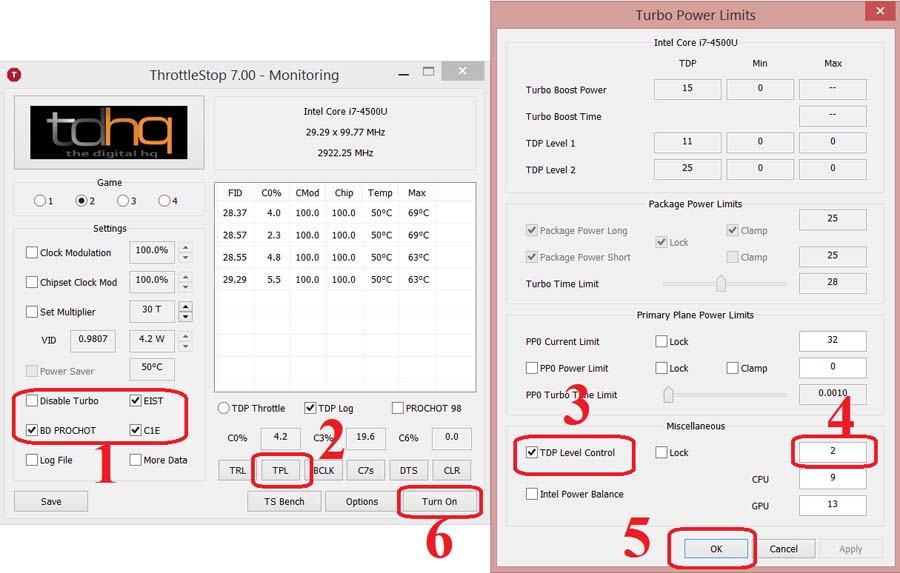Select Game profile 2
The image size is (900, 573).
(81, 201)
